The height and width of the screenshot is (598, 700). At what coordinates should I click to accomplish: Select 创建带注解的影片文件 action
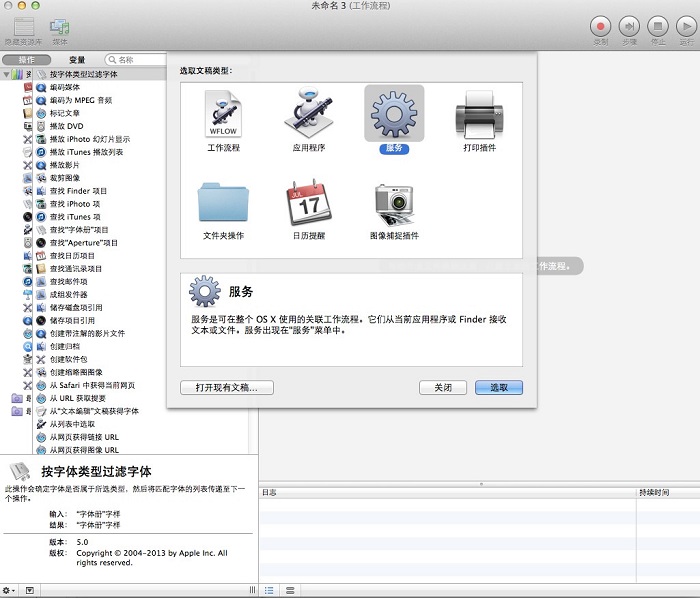coord(100,333)
